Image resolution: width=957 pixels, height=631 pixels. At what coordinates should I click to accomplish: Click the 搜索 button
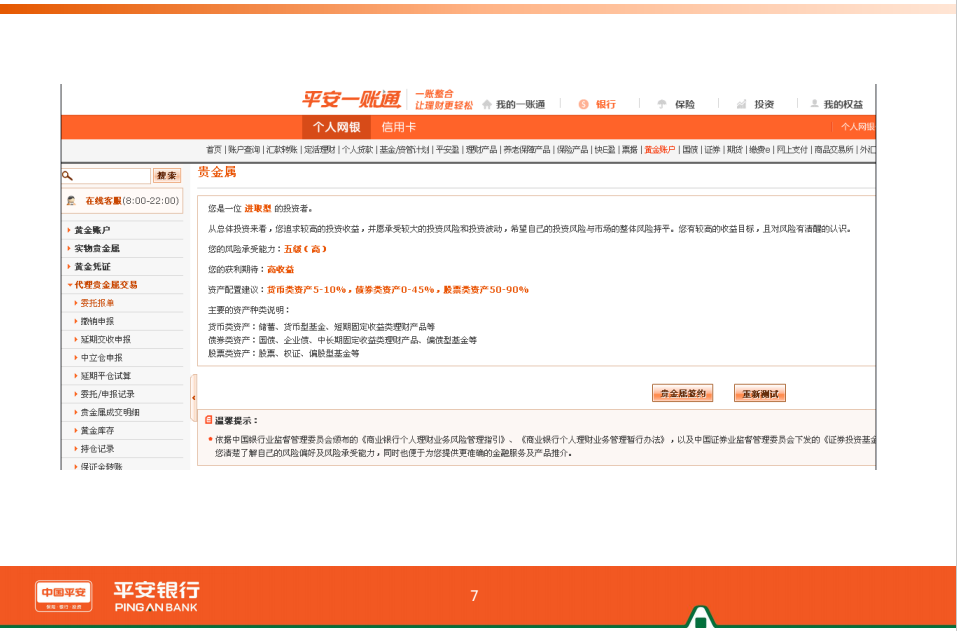167,176
